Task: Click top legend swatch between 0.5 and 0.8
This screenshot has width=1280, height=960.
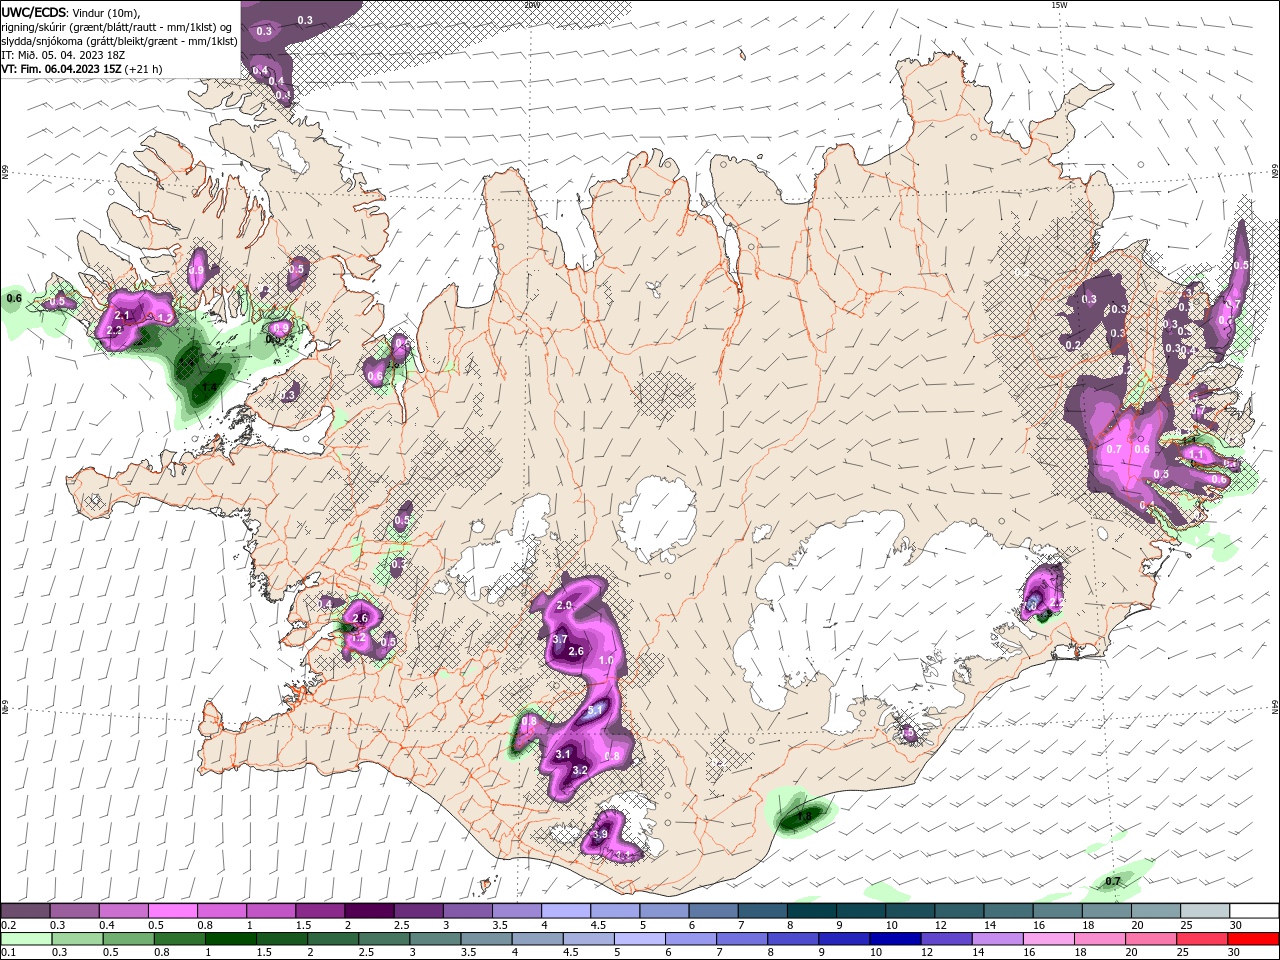Action: point(173,911)
